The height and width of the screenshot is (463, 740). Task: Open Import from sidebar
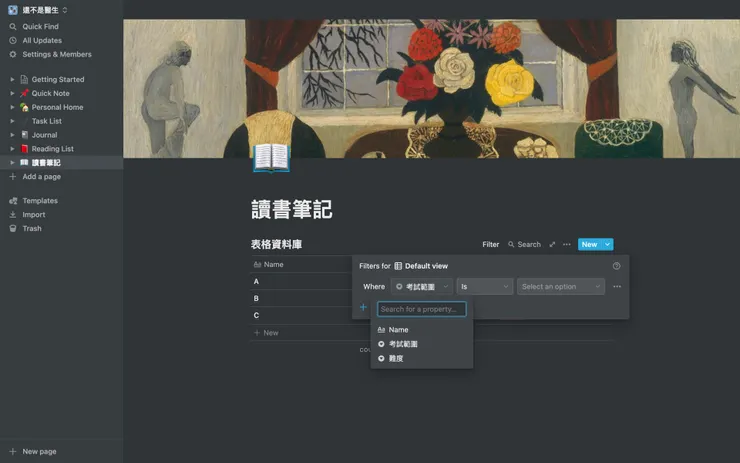(x=34, y=214)
